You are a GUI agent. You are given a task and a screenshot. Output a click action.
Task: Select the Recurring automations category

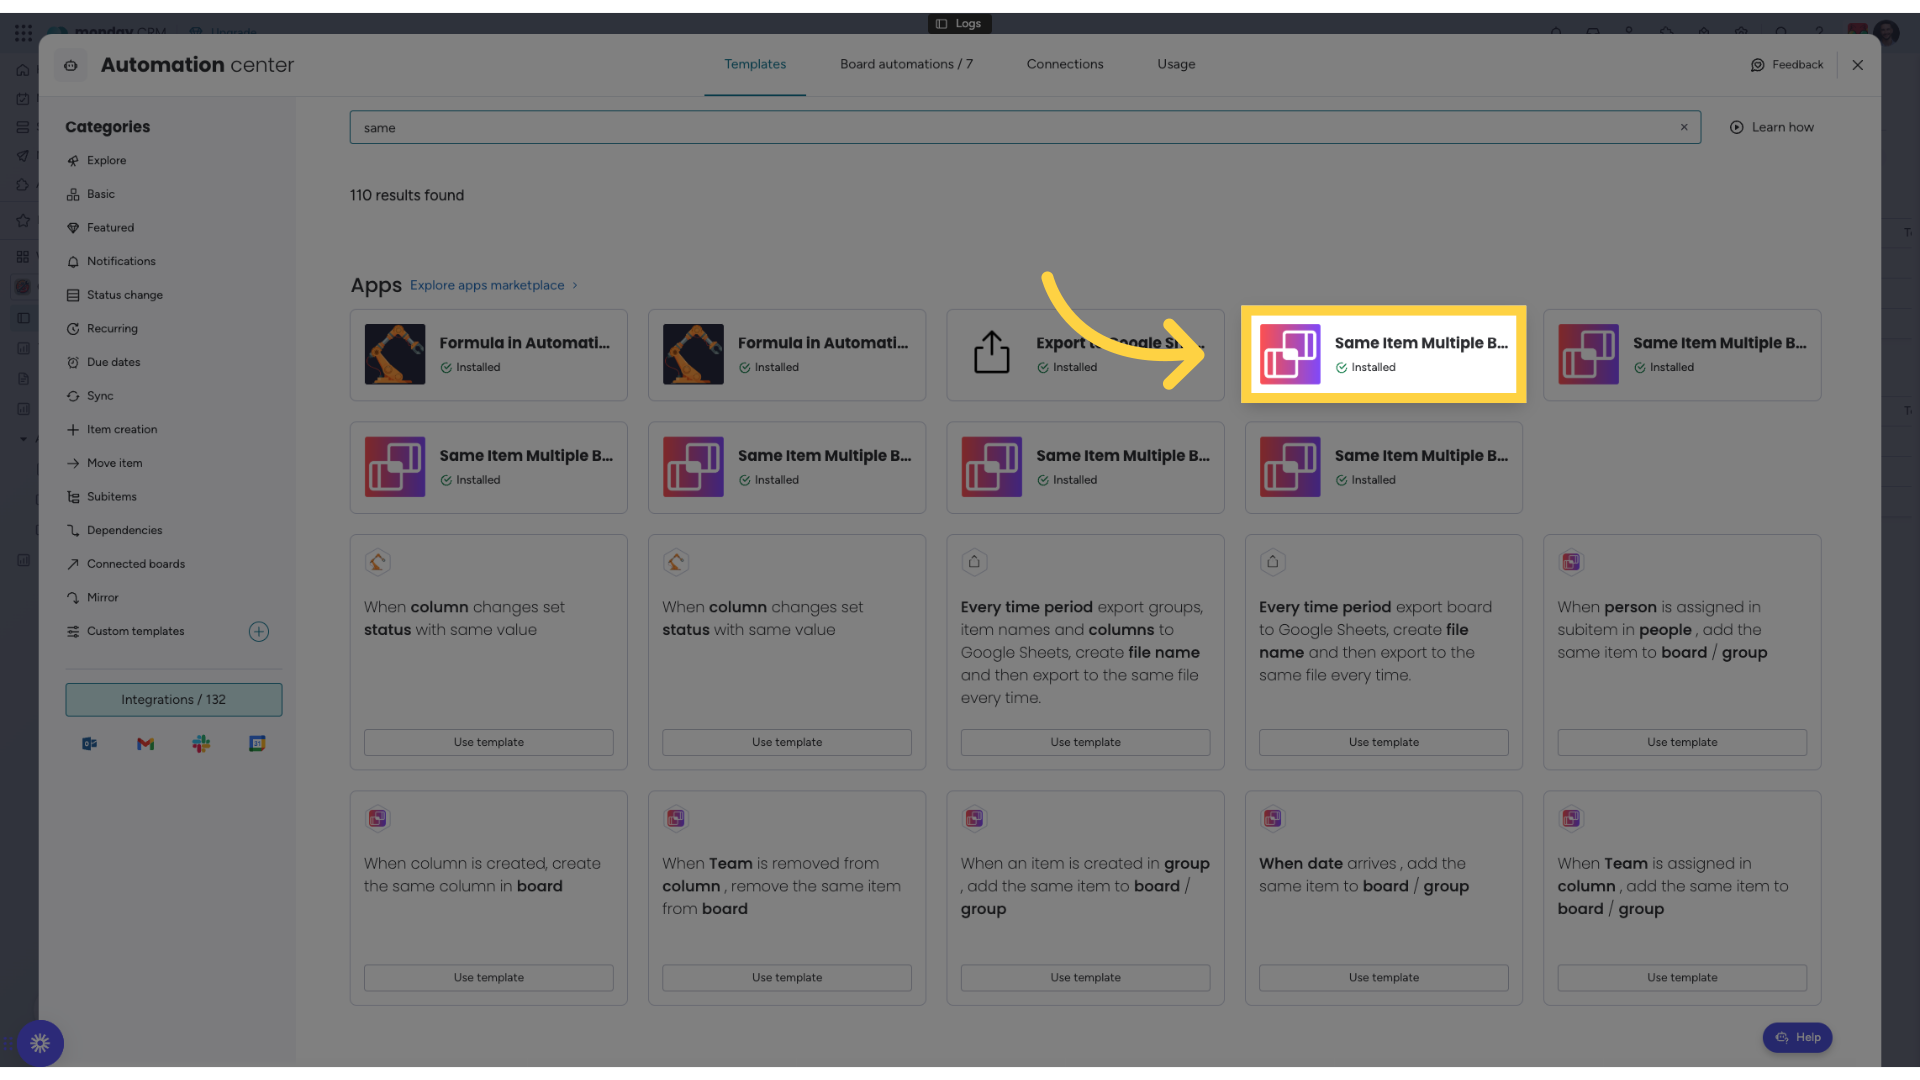tap(112, 328)
